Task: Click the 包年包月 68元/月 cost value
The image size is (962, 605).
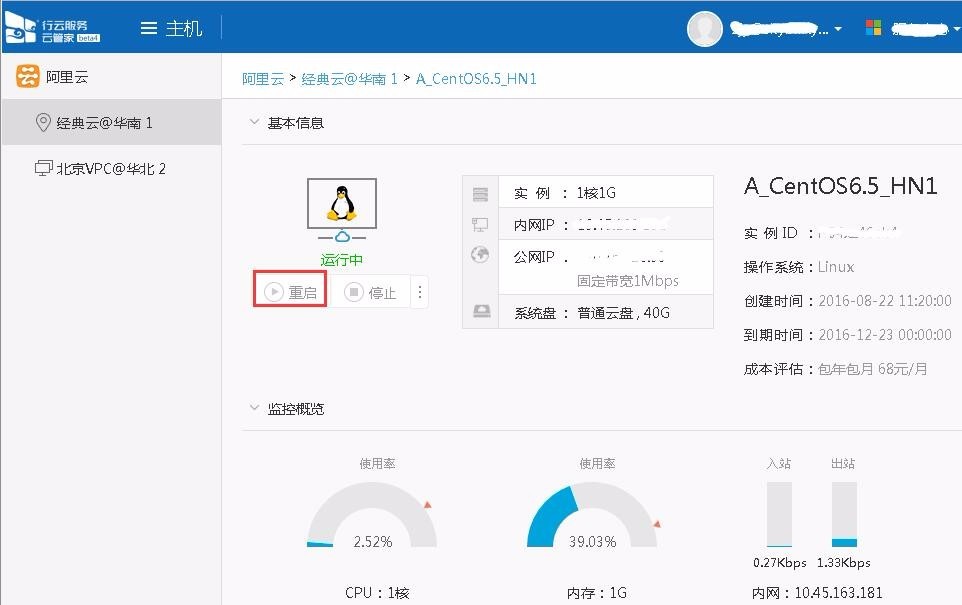Action: tap(872, 369)
